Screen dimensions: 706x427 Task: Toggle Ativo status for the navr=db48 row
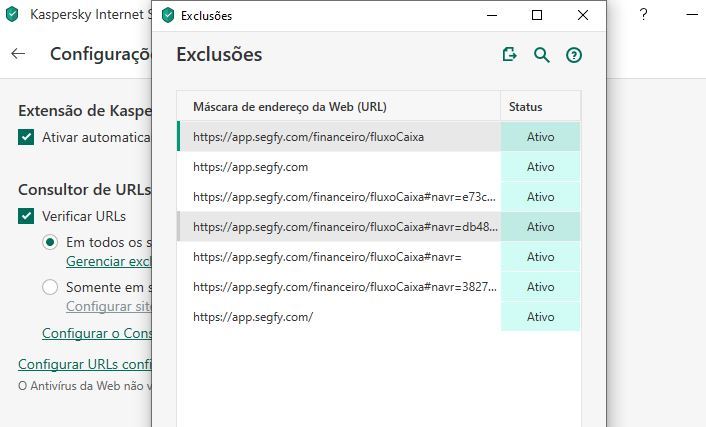point(540,227)
